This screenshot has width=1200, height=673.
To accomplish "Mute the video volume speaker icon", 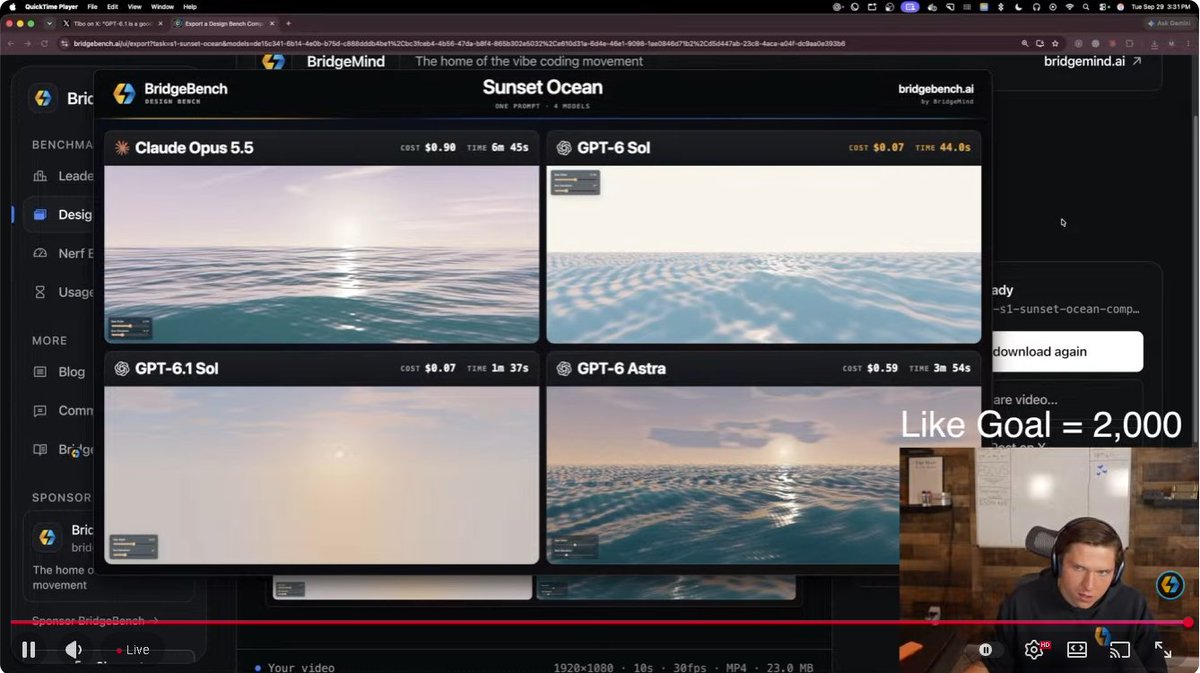I will coord(73,650).
